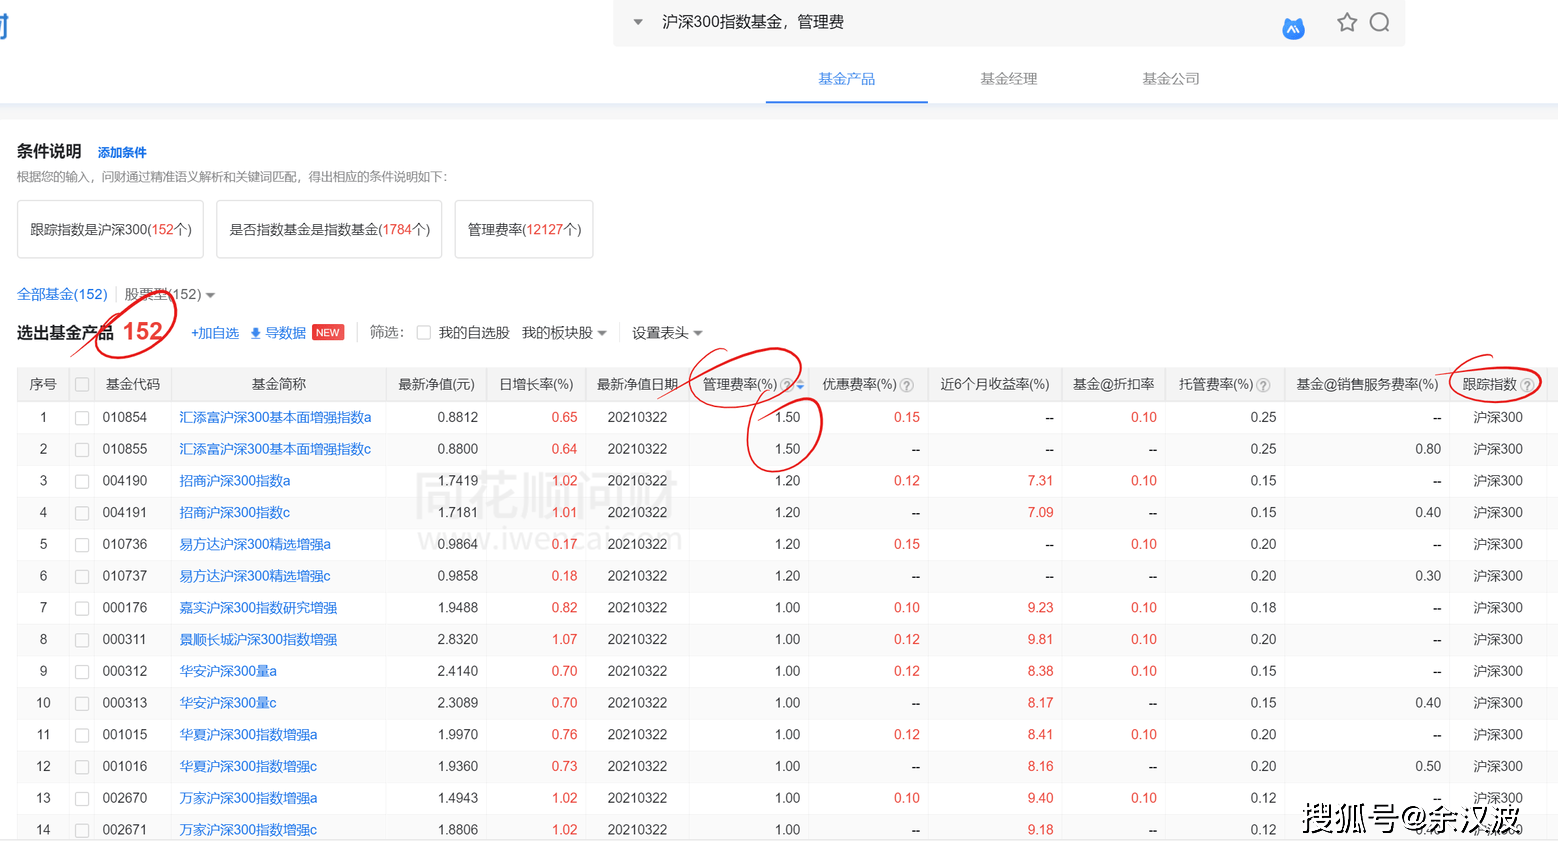Viewport: 1558px width, 852px height.
Task: Open the 我的板块股 dropdown
Action: coord(565,333)
